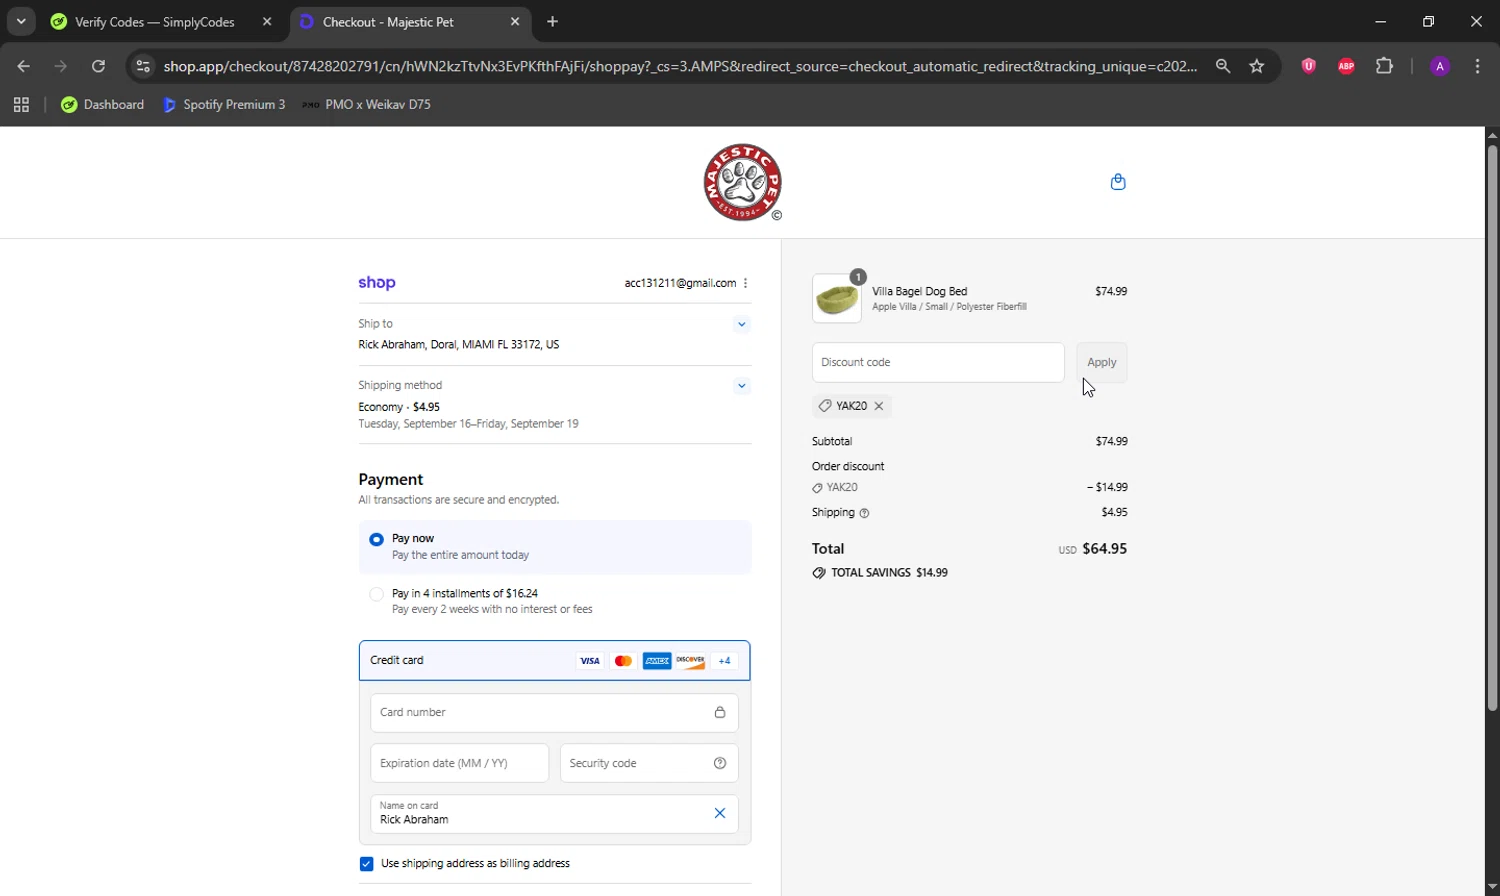Screen dimensions: 1500x896
Task: Click the Majestic Pet logo
Action: pos(742,182)
